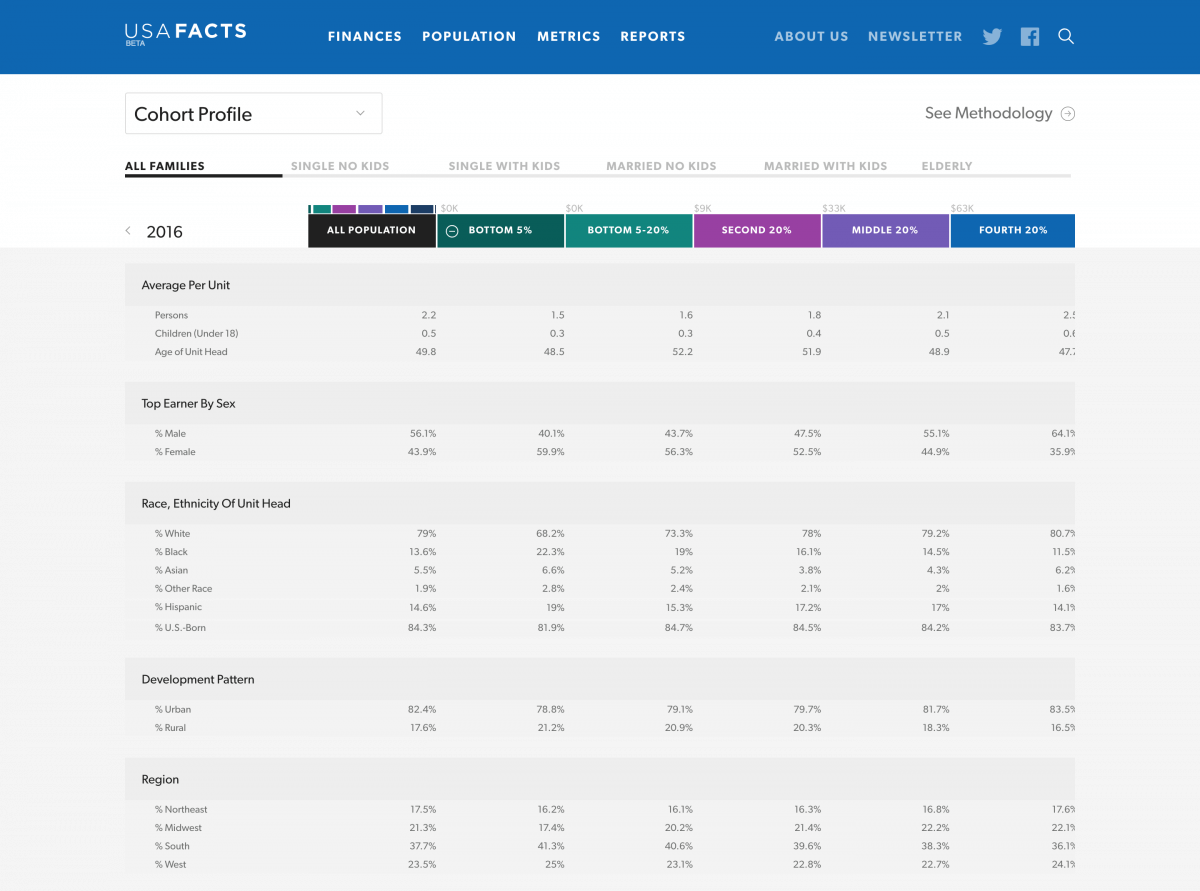Open the Reports menu
Viewport: 1200px width, 891px height.
coord(653,37)
